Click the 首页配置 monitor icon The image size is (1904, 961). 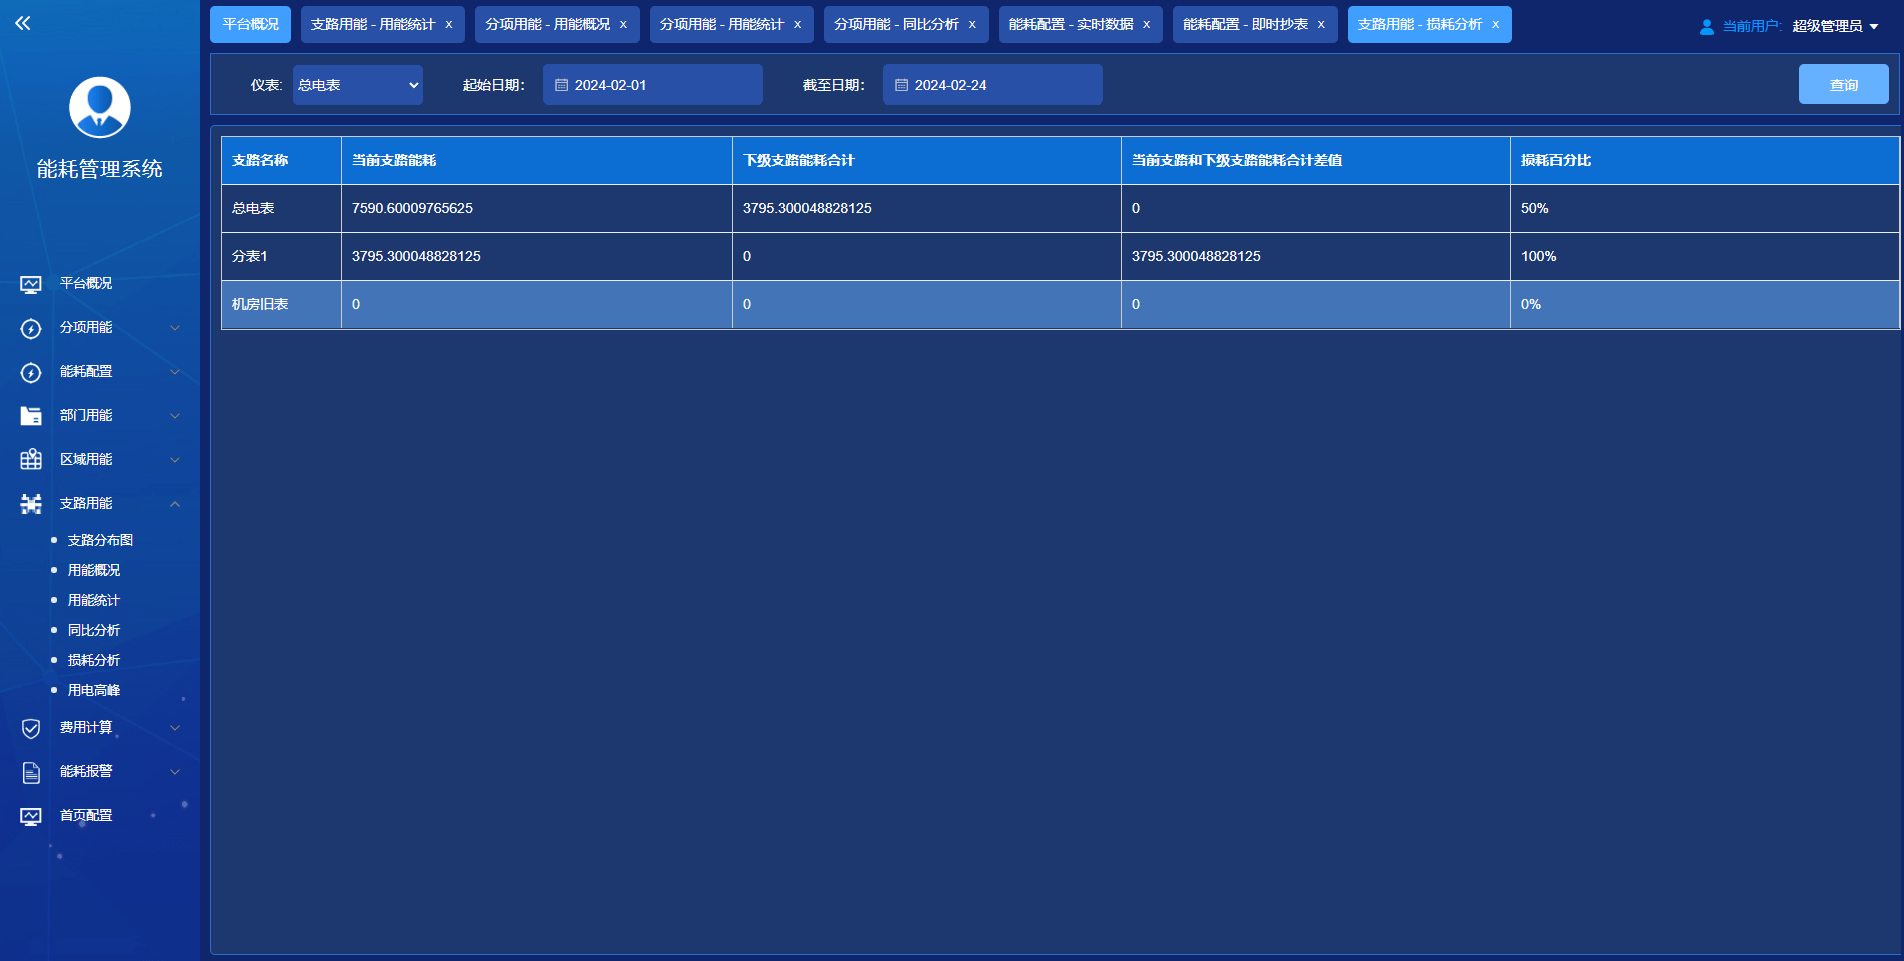[31, 816]
